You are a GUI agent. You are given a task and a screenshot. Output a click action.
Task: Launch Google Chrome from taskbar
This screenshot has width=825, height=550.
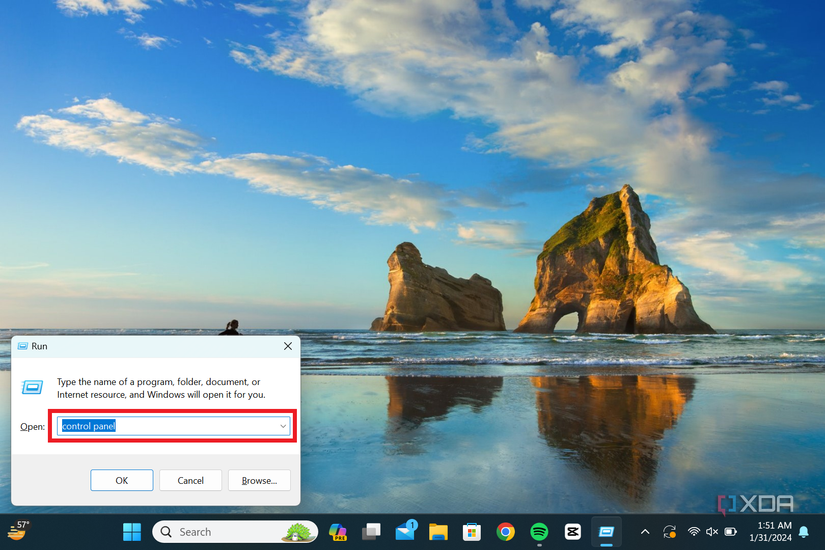pyautogui.click(x=506, y=532)
